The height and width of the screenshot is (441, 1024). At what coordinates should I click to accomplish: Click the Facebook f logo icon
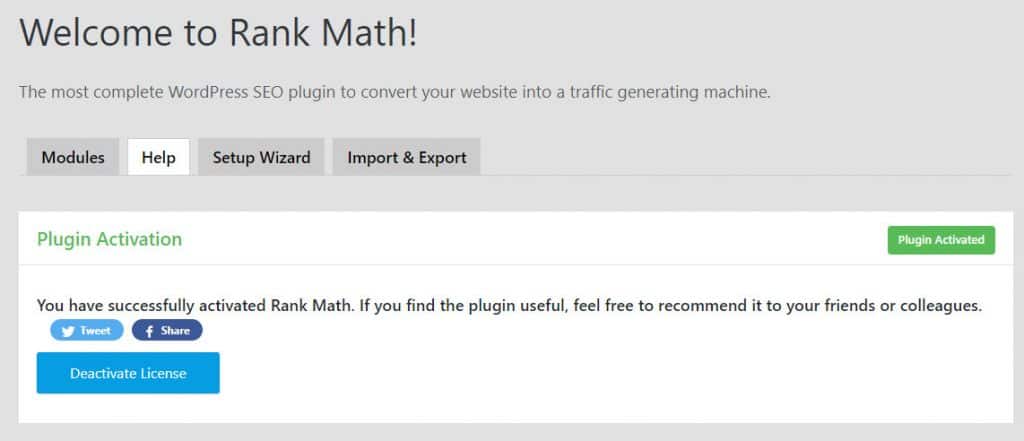149,331
